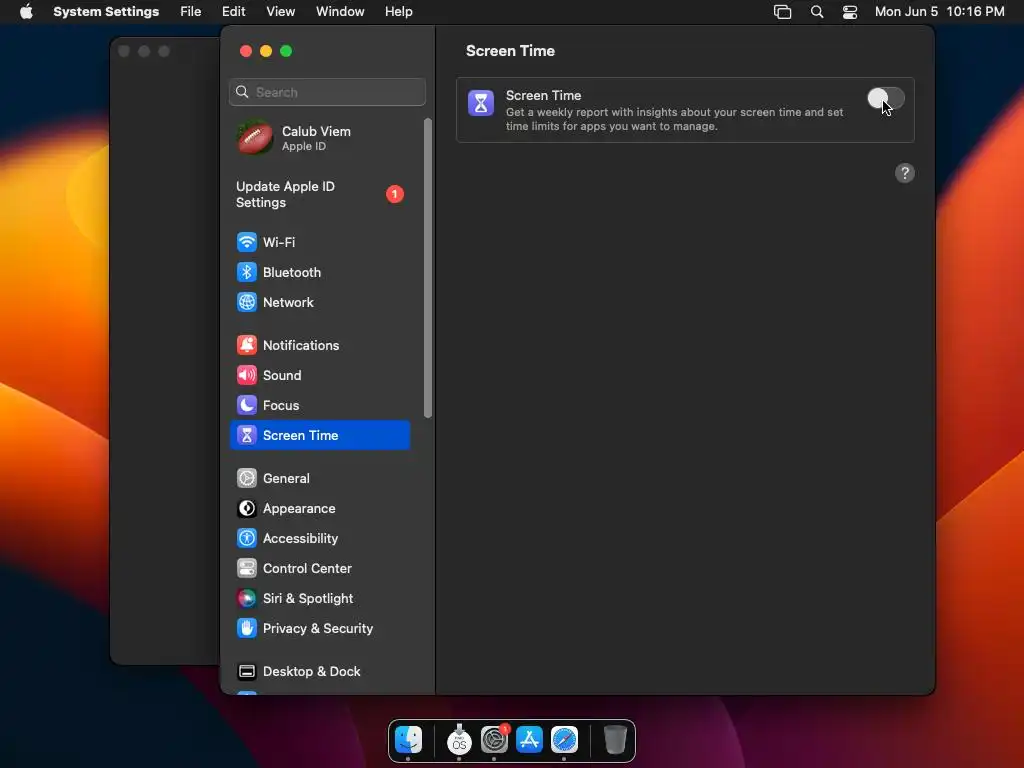
Task: Open macOS installer in the Dock
Action: pyautogui.click(x=459, y=740)
